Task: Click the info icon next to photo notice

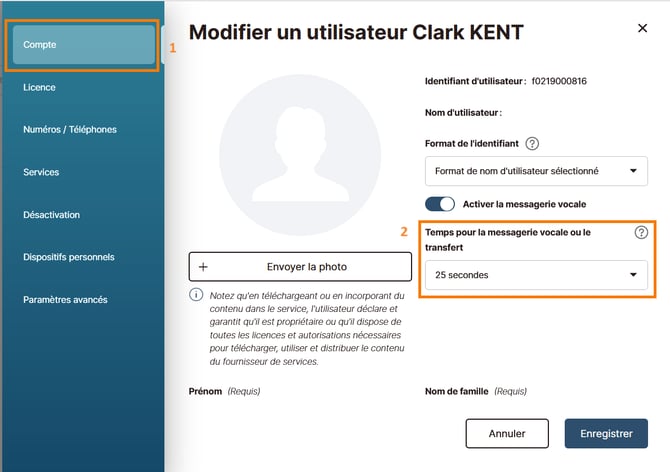Action: pos(196,295)
